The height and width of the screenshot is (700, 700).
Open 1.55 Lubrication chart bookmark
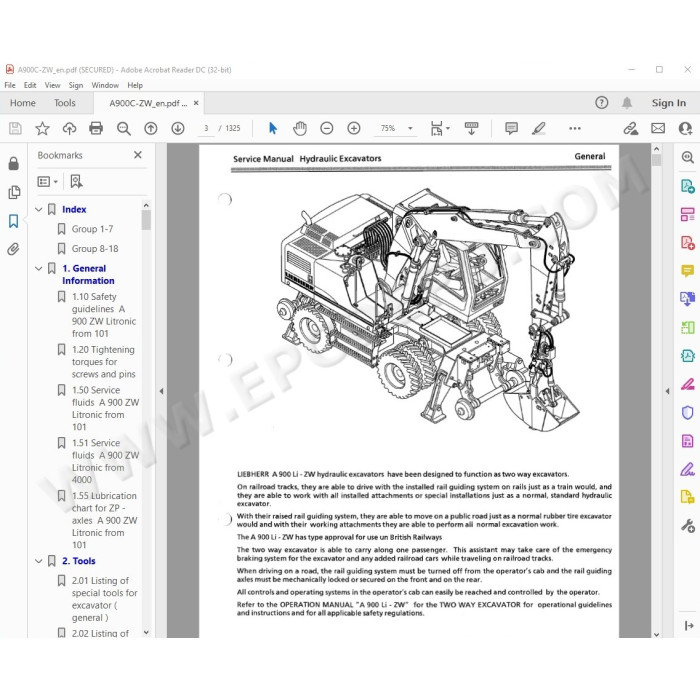104,521
